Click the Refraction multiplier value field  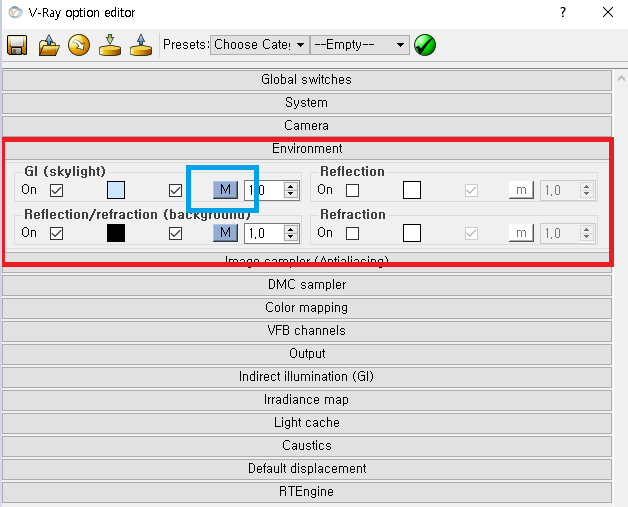click(x=560, y=233)
